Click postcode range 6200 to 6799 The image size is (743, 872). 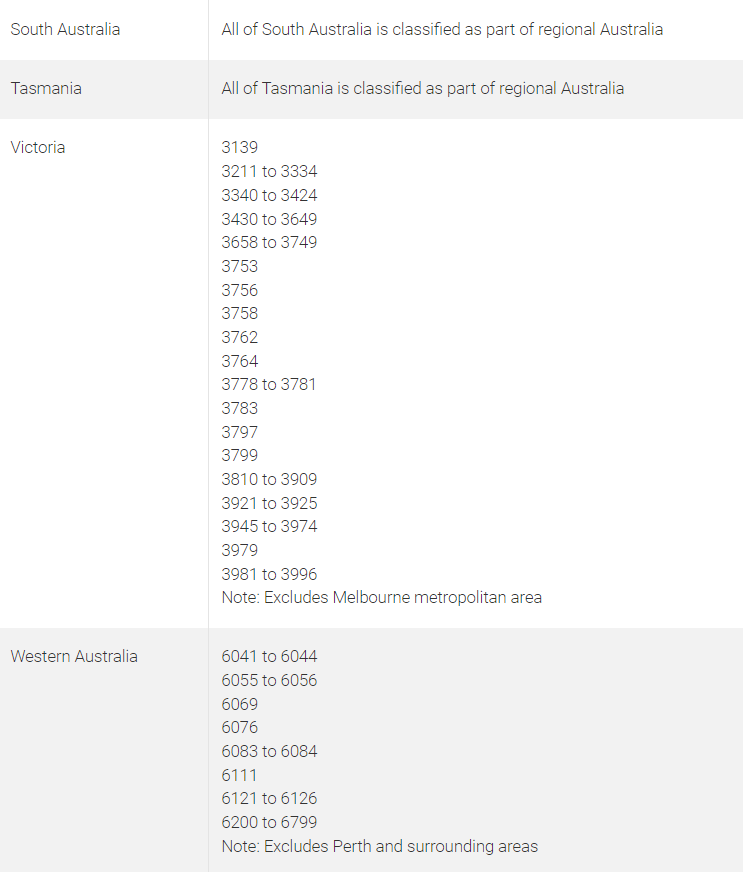pyautogui.click(x=269, y=823)
